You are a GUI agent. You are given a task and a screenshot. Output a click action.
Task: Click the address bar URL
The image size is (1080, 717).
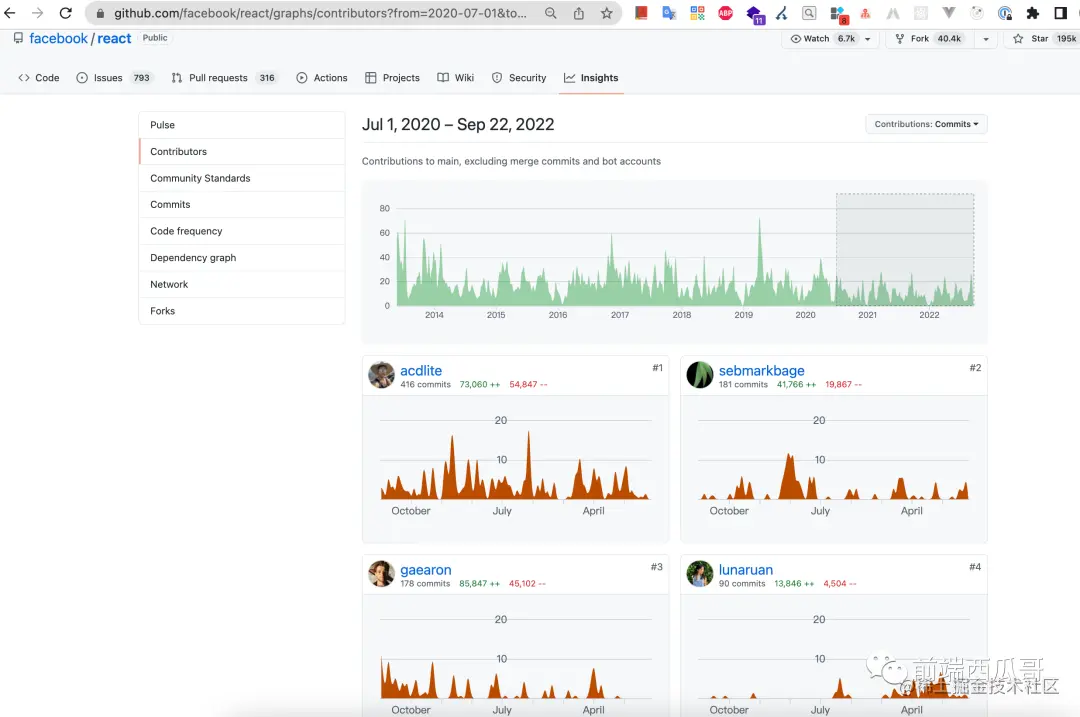coord(320,13)
